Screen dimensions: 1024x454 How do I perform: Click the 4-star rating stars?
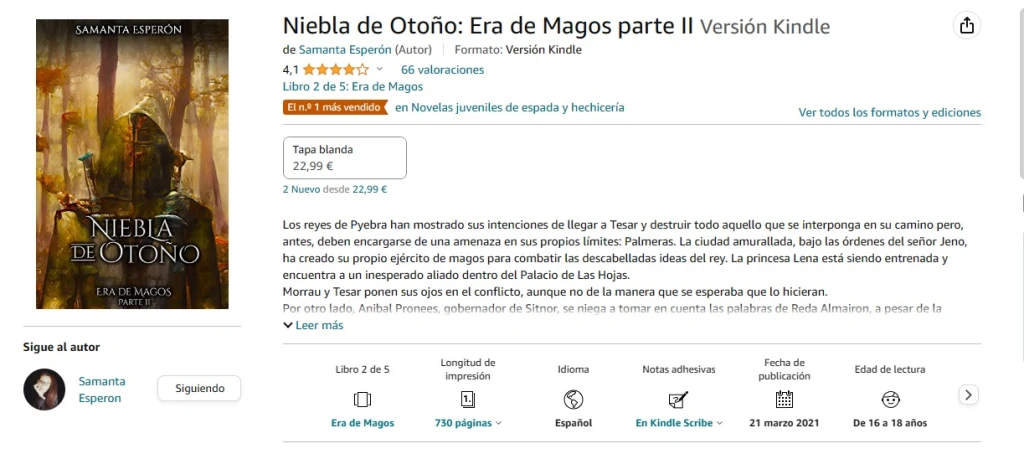(335, 70)
